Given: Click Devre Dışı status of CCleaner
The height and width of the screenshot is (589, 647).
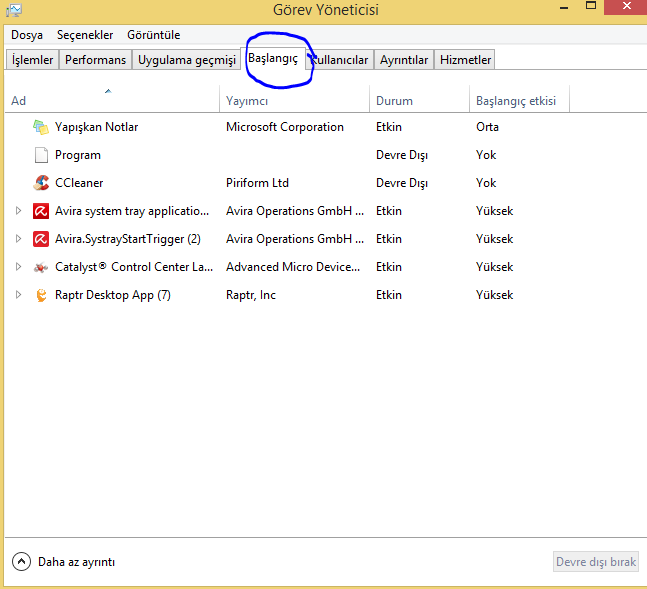Looking at the screenshot, I should (402, 183).
